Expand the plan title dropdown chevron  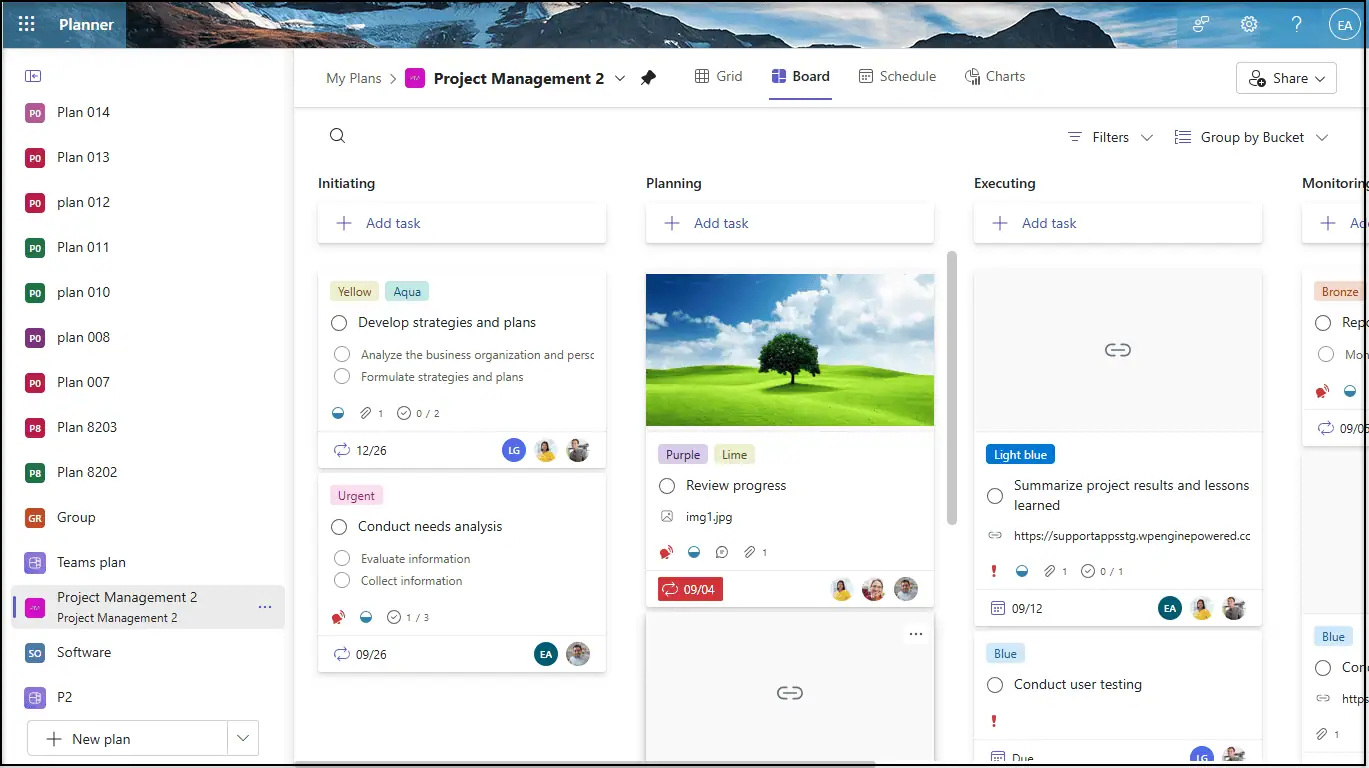(x=620, y=78)
